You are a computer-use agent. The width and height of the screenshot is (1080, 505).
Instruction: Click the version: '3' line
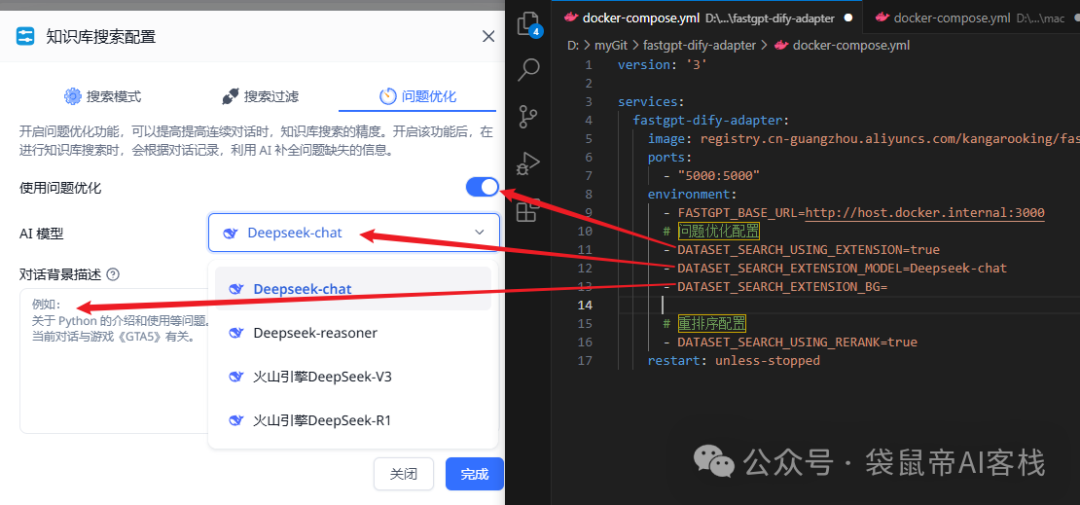[x=662, y=65]
